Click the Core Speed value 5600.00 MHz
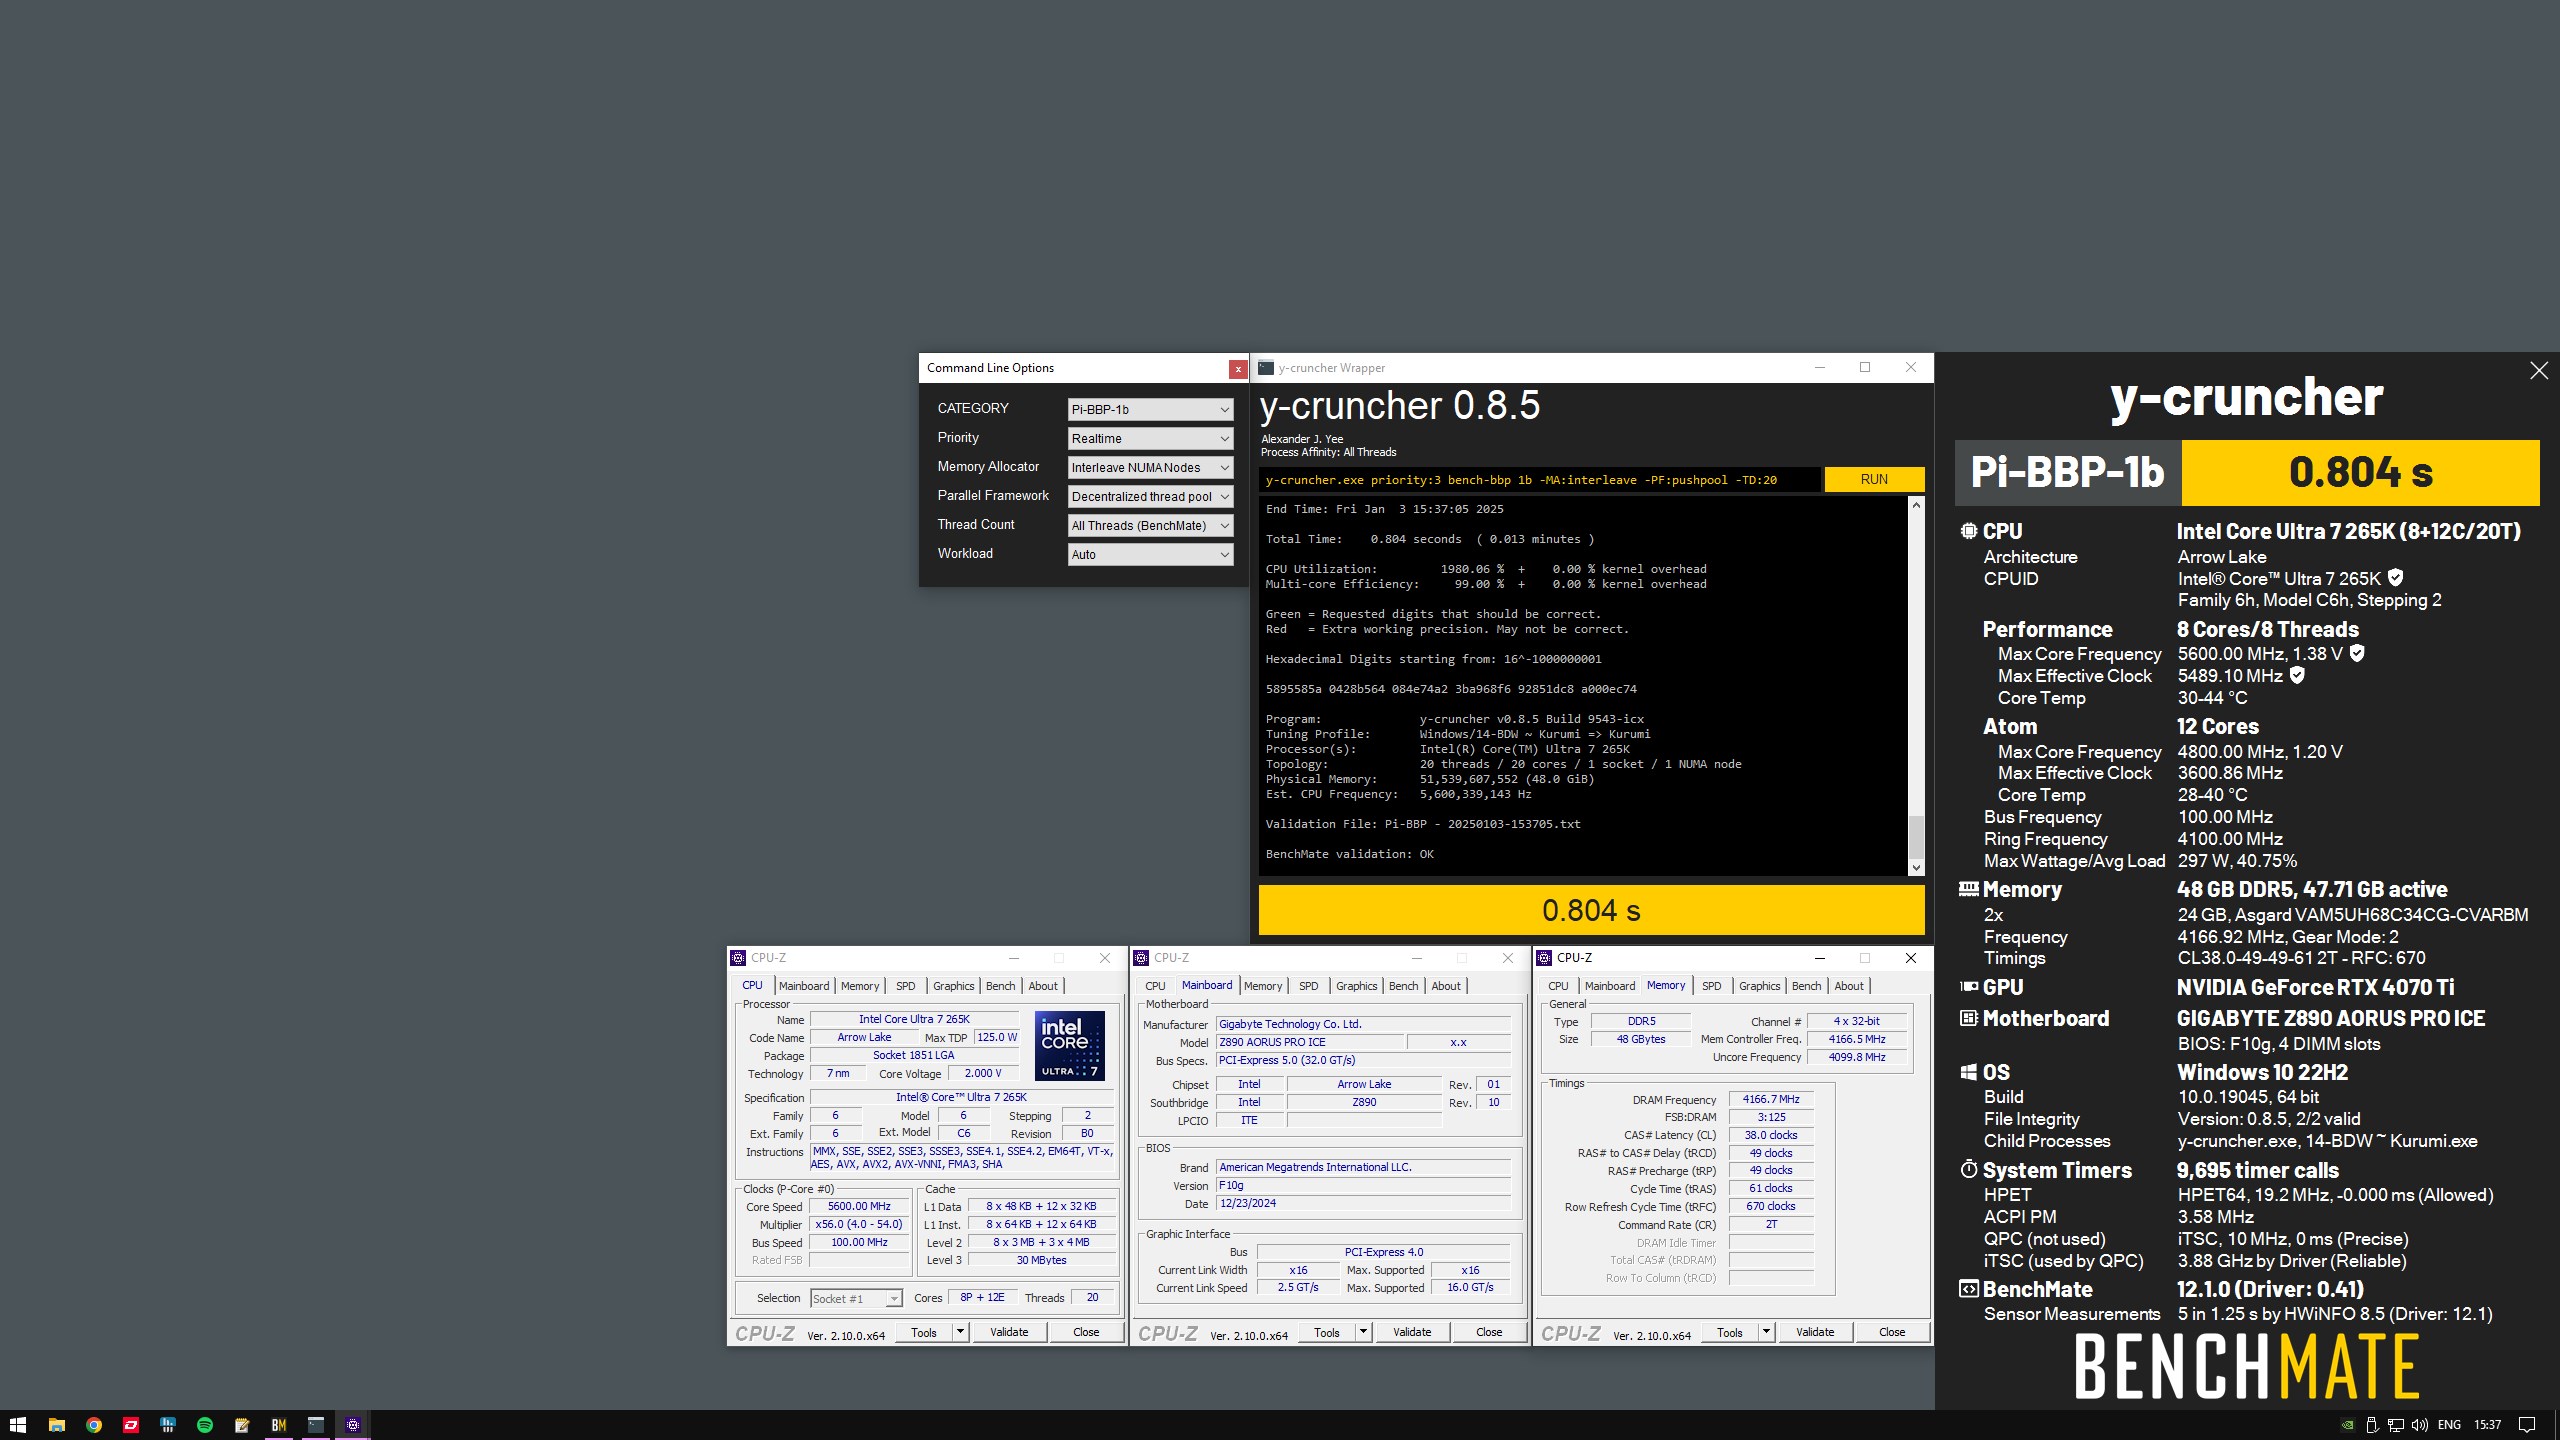This screenshot has height=1440, width=2560. tap(859, 1206)
